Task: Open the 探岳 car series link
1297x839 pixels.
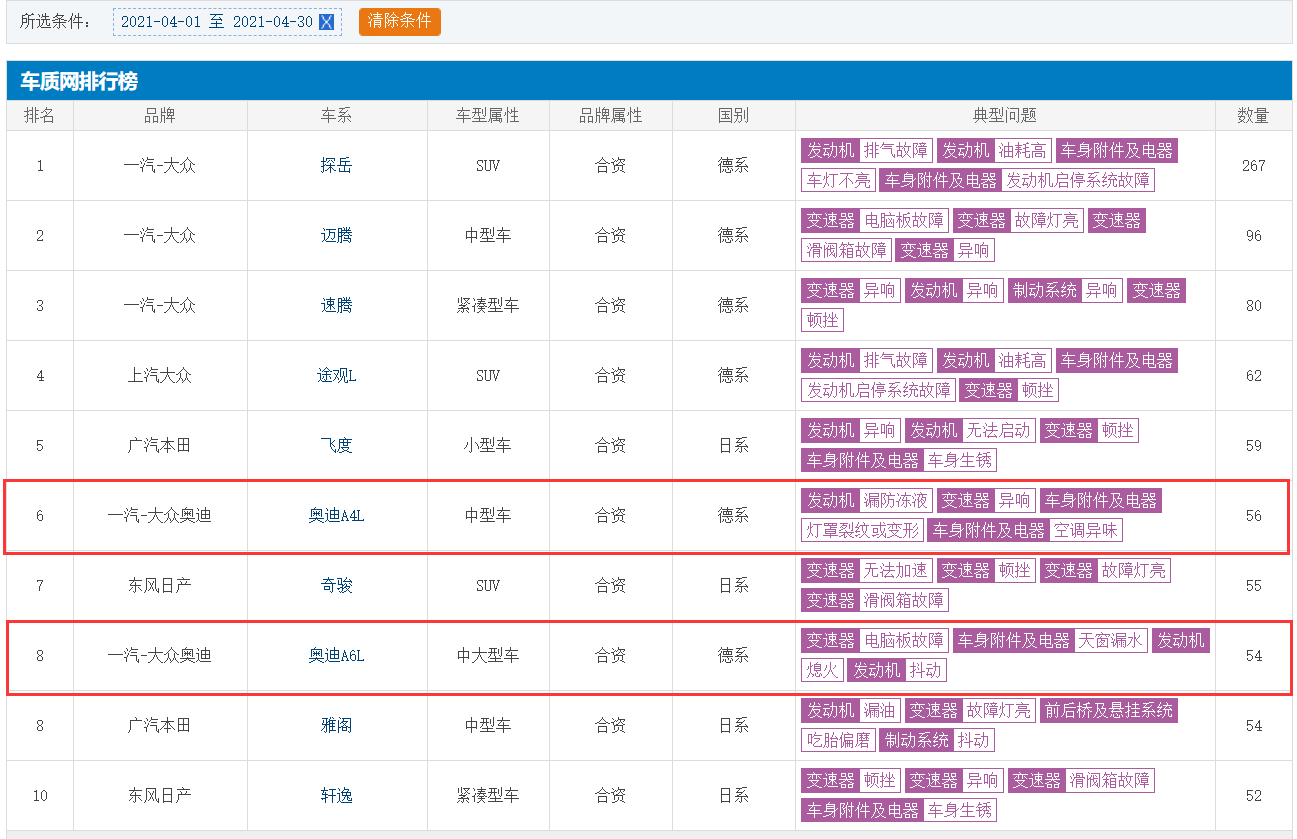Action: coord(337,166)
